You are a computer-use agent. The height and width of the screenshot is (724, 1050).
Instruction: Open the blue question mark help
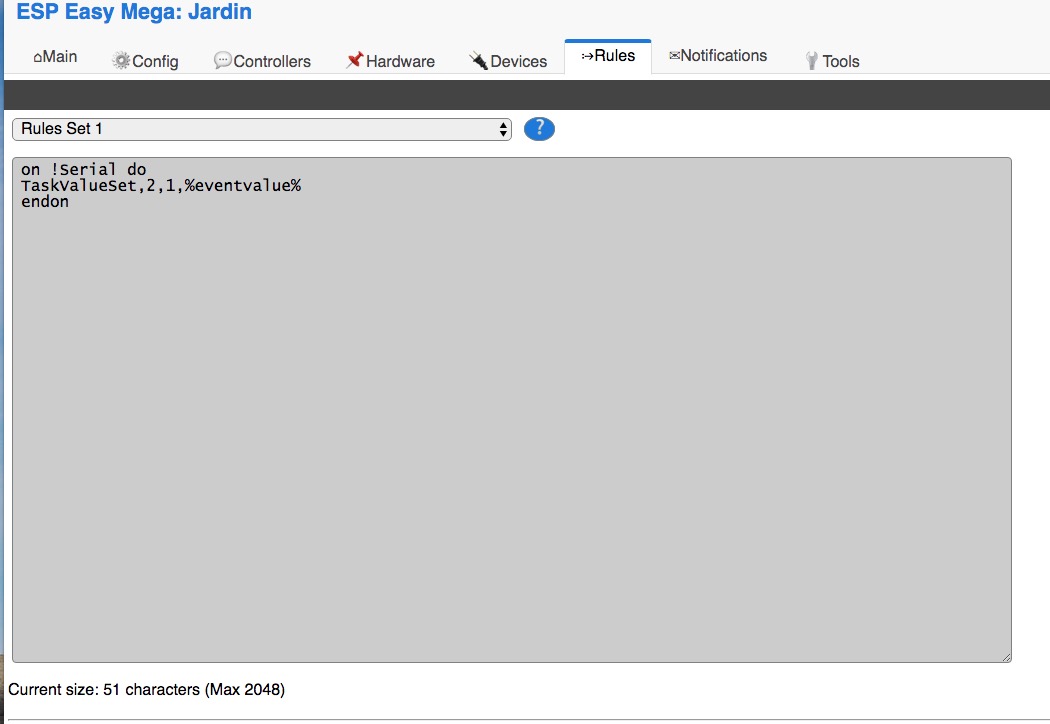coord(539,129)
